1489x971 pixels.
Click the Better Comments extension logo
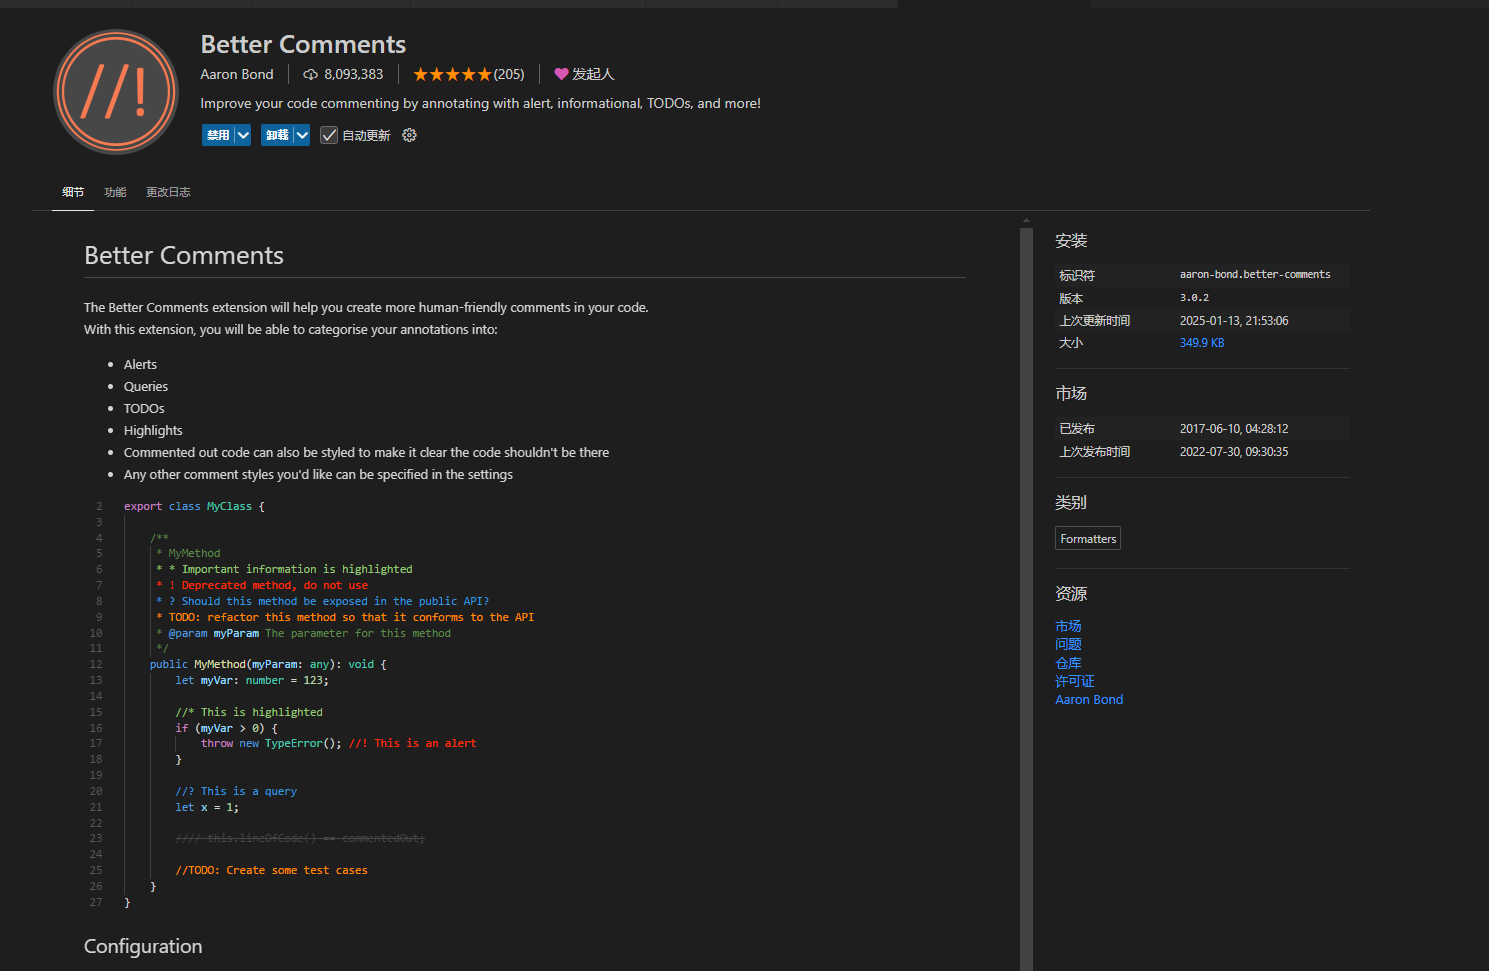[x=116, y=92]
